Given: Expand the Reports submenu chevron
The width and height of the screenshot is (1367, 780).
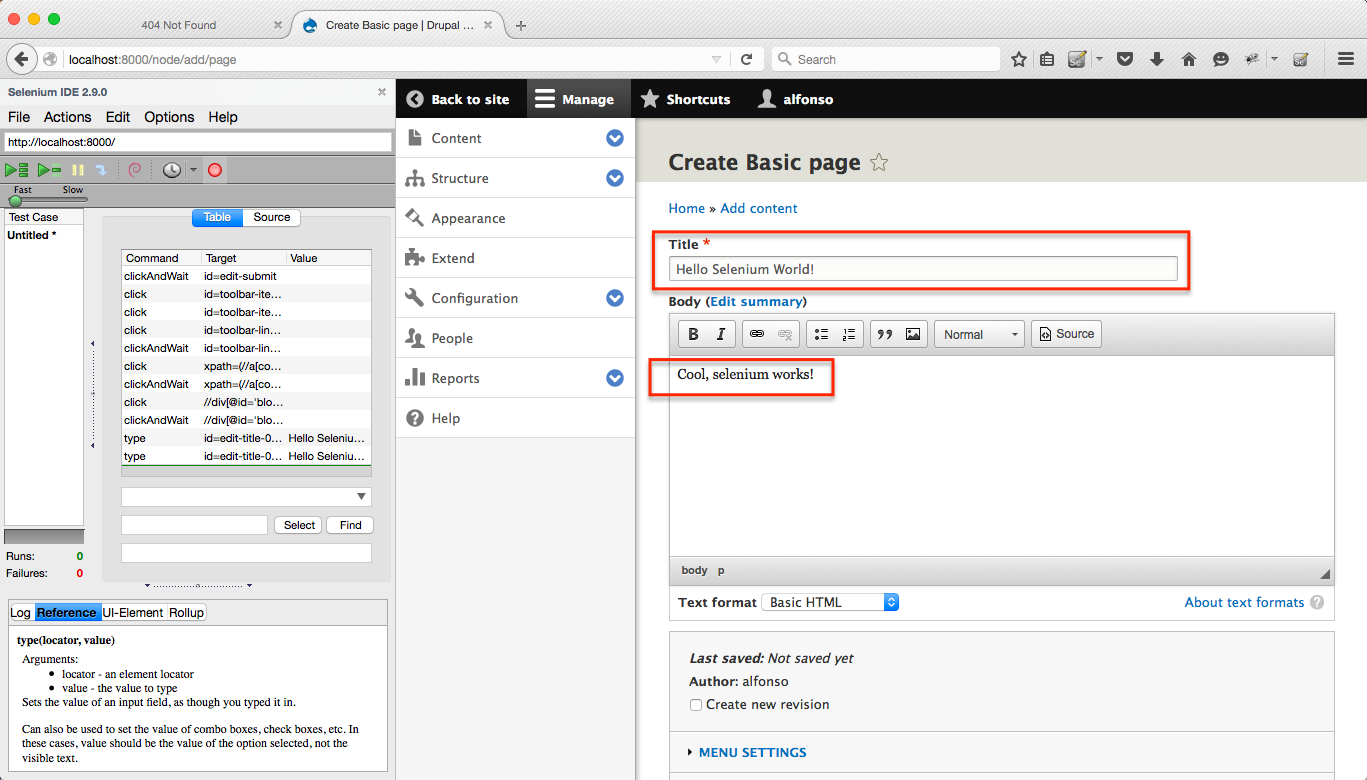Looking at the screenshot, I should 615,378.
